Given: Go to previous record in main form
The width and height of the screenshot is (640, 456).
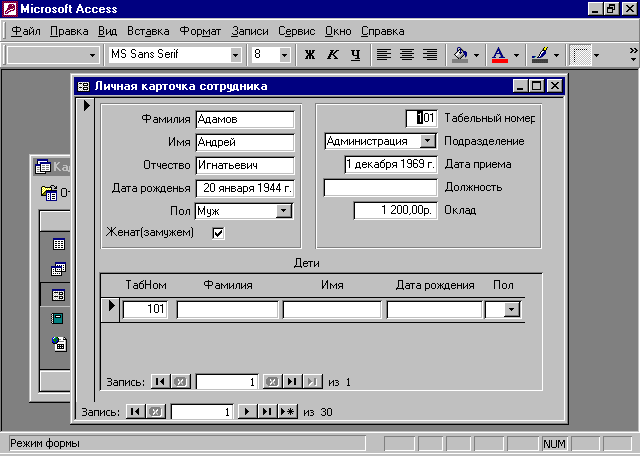Looking at the screenshot, I should point(155,412).
